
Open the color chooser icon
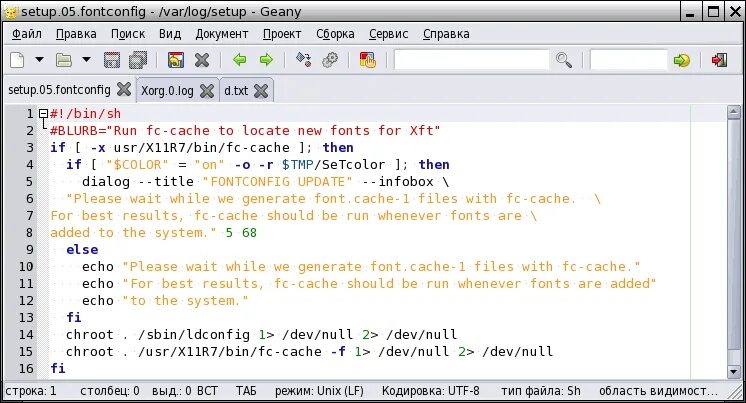pos(367,60)
